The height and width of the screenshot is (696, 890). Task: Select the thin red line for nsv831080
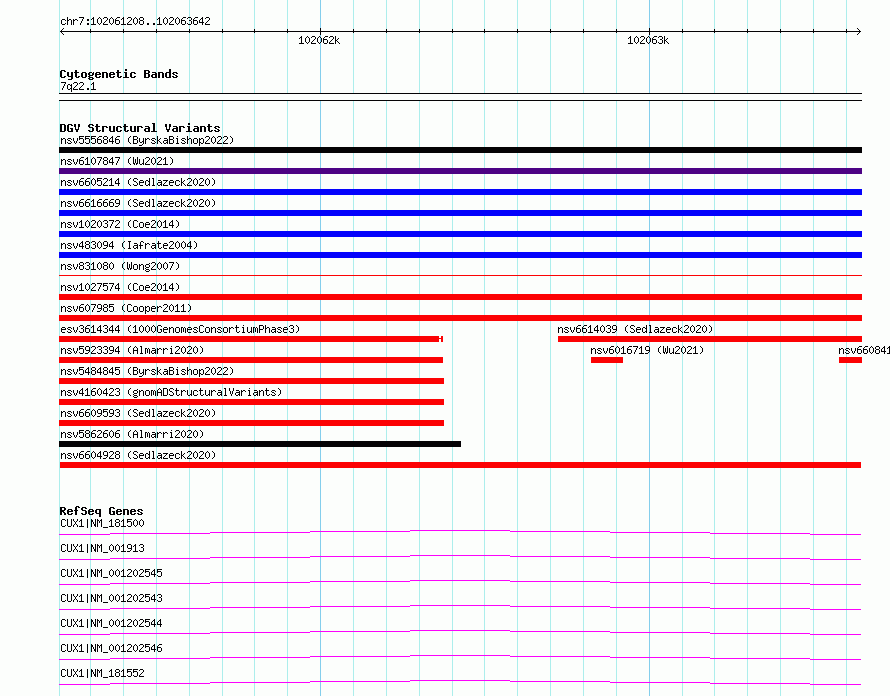460,276
